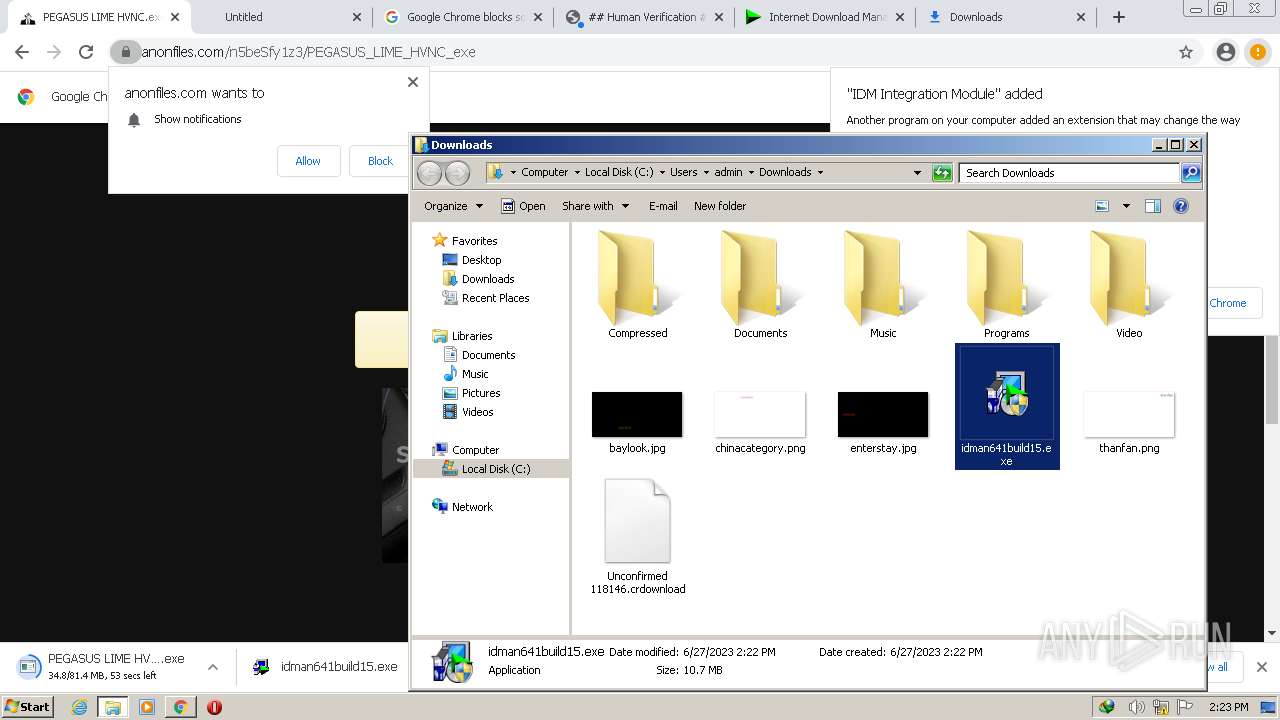This screenshot has width=1280, height=720.
Task: Click the taskbar clock 2:23 PM
Action: point(1229,707)
